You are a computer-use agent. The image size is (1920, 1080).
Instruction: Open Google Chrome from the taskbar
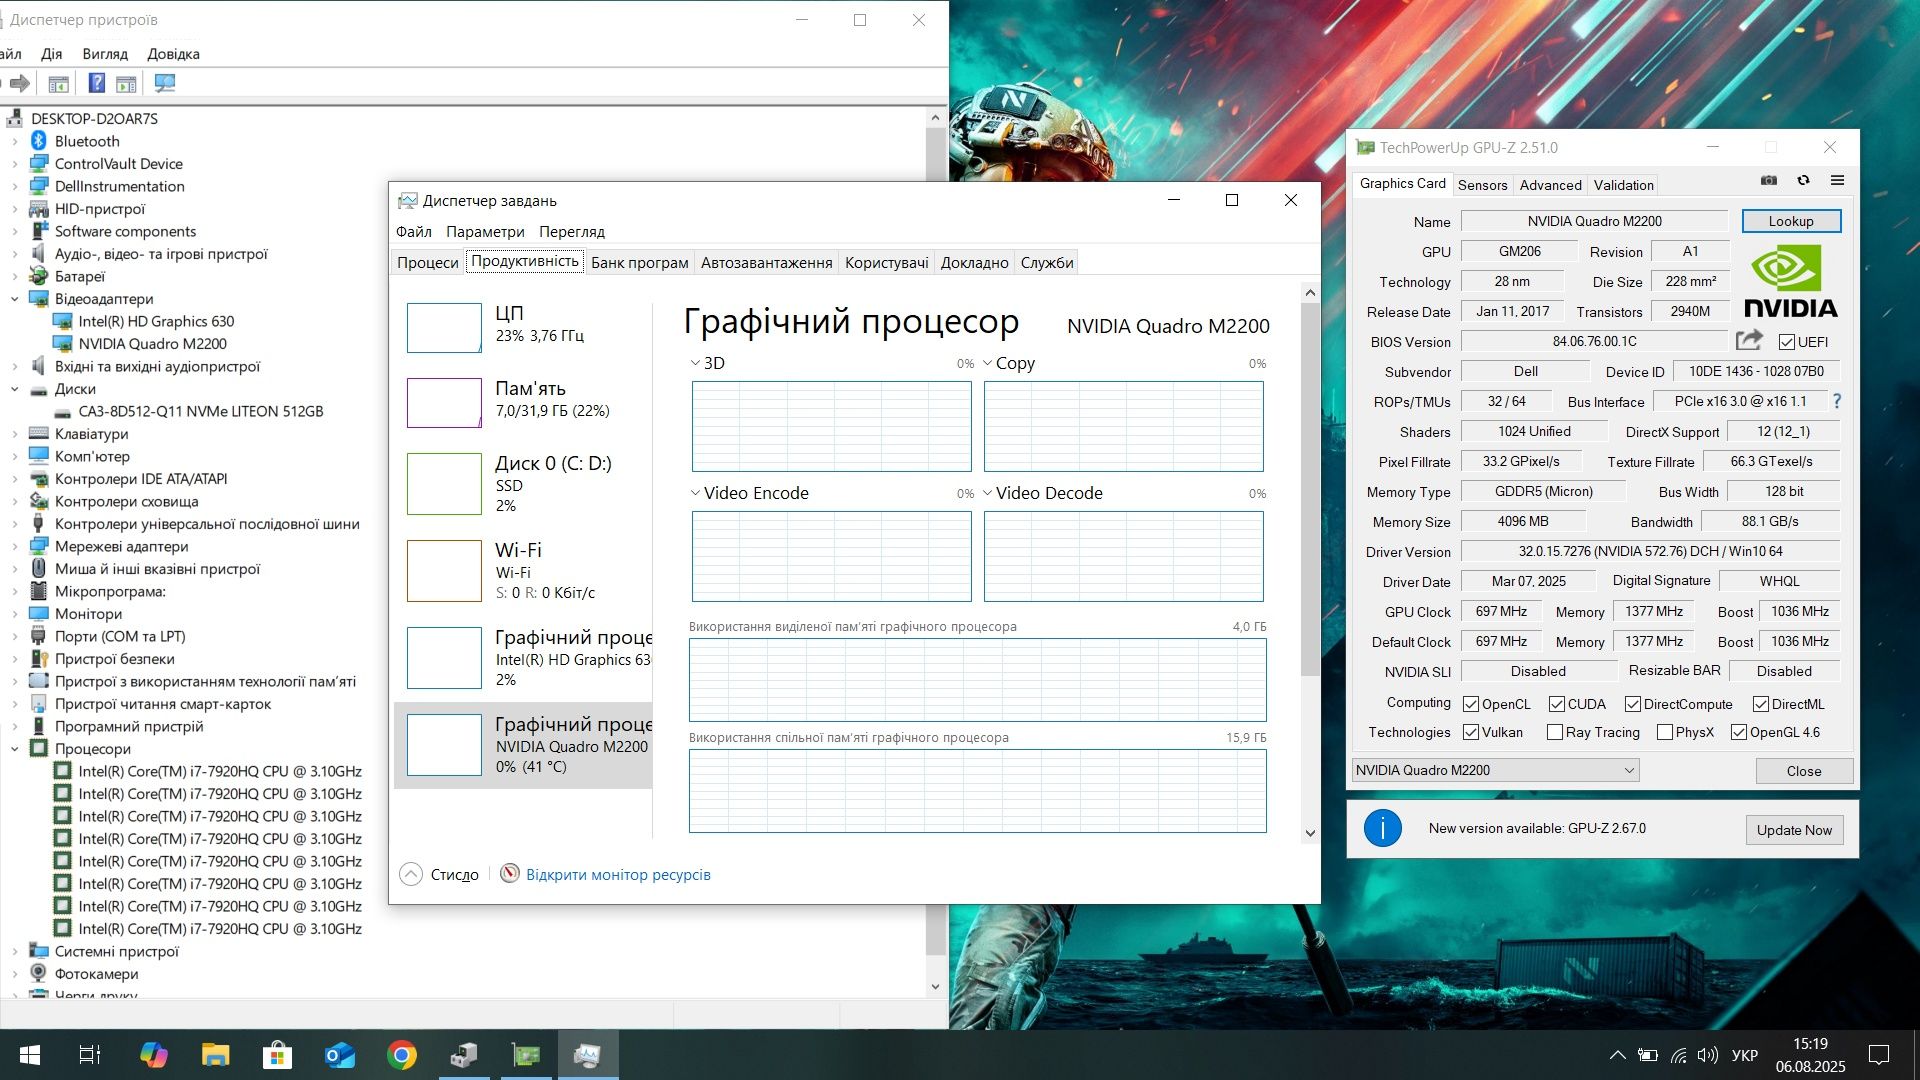click(402, 1055)
